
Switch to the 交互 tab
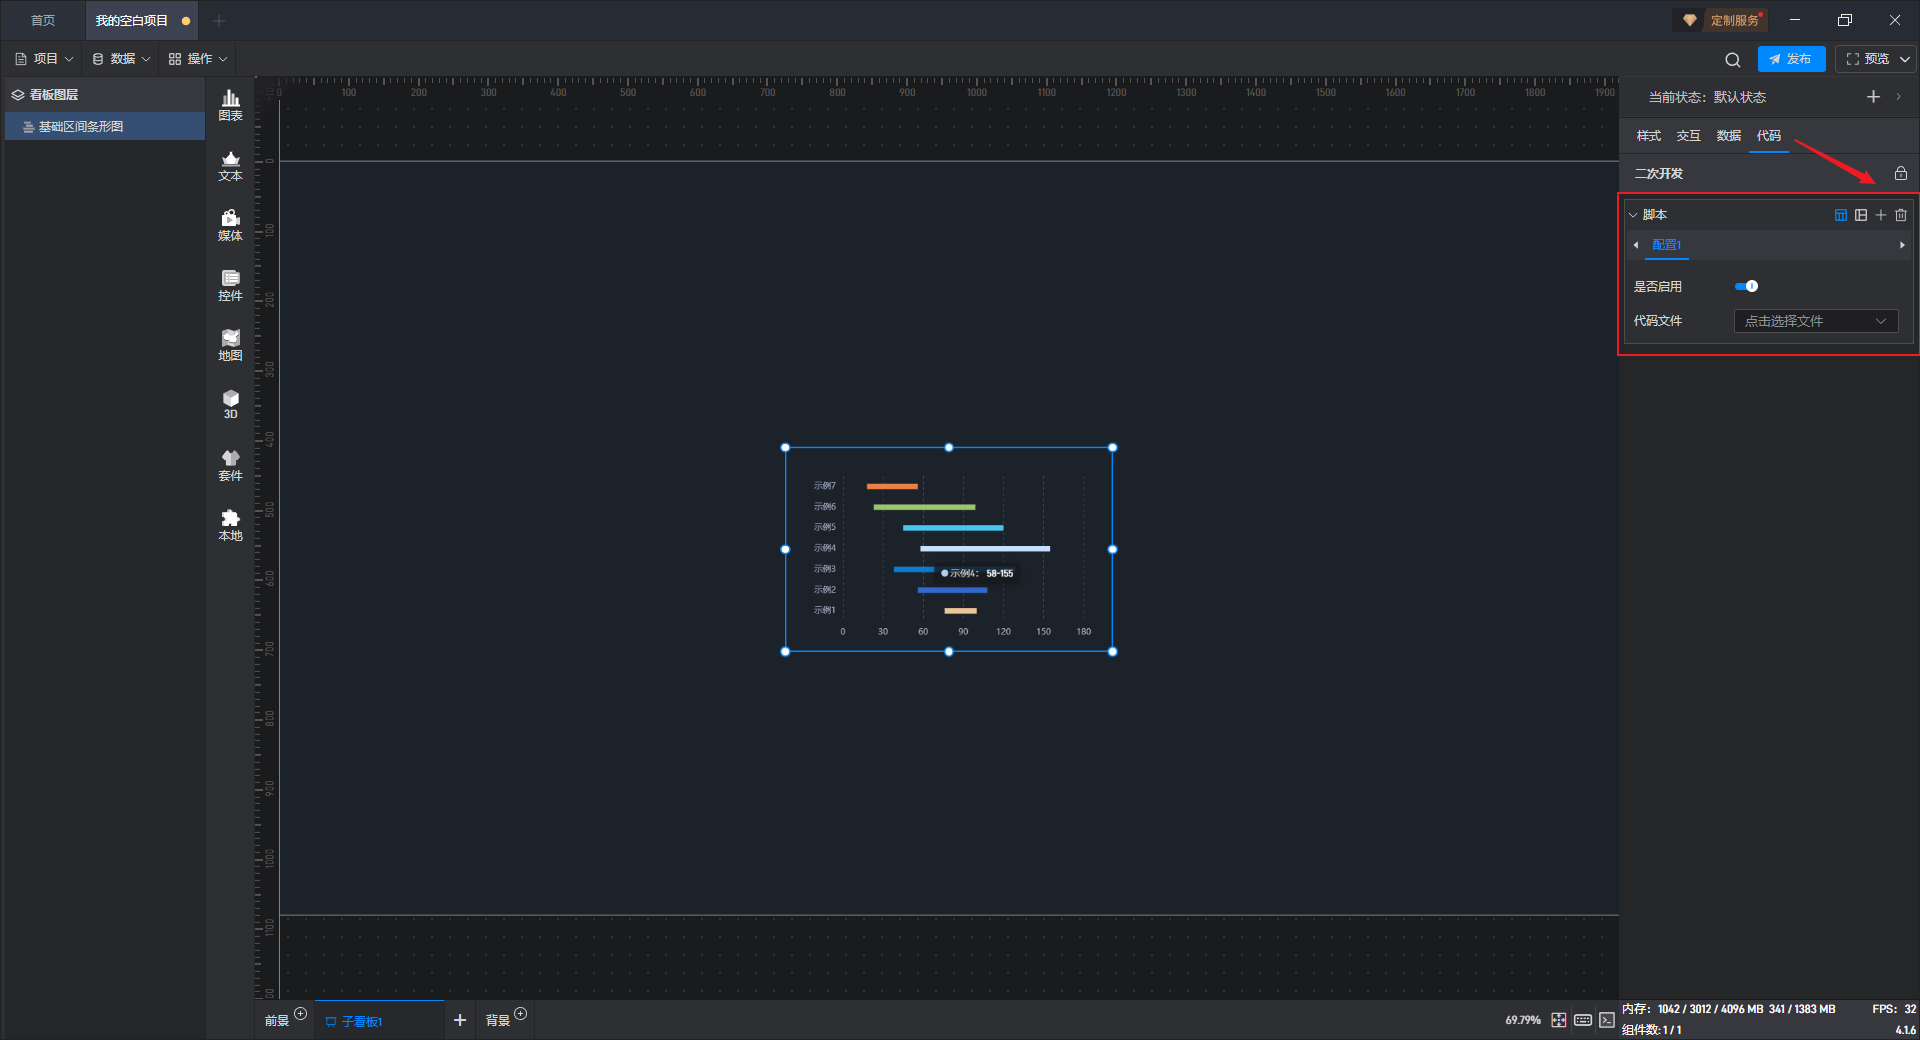[x=1688, y=136]
